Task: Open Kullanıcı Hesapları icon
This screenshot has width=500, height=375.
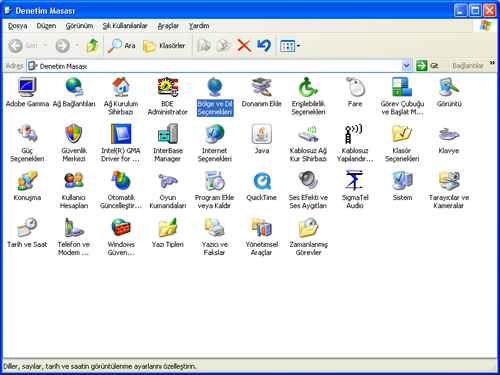Action: click(74, 190)
